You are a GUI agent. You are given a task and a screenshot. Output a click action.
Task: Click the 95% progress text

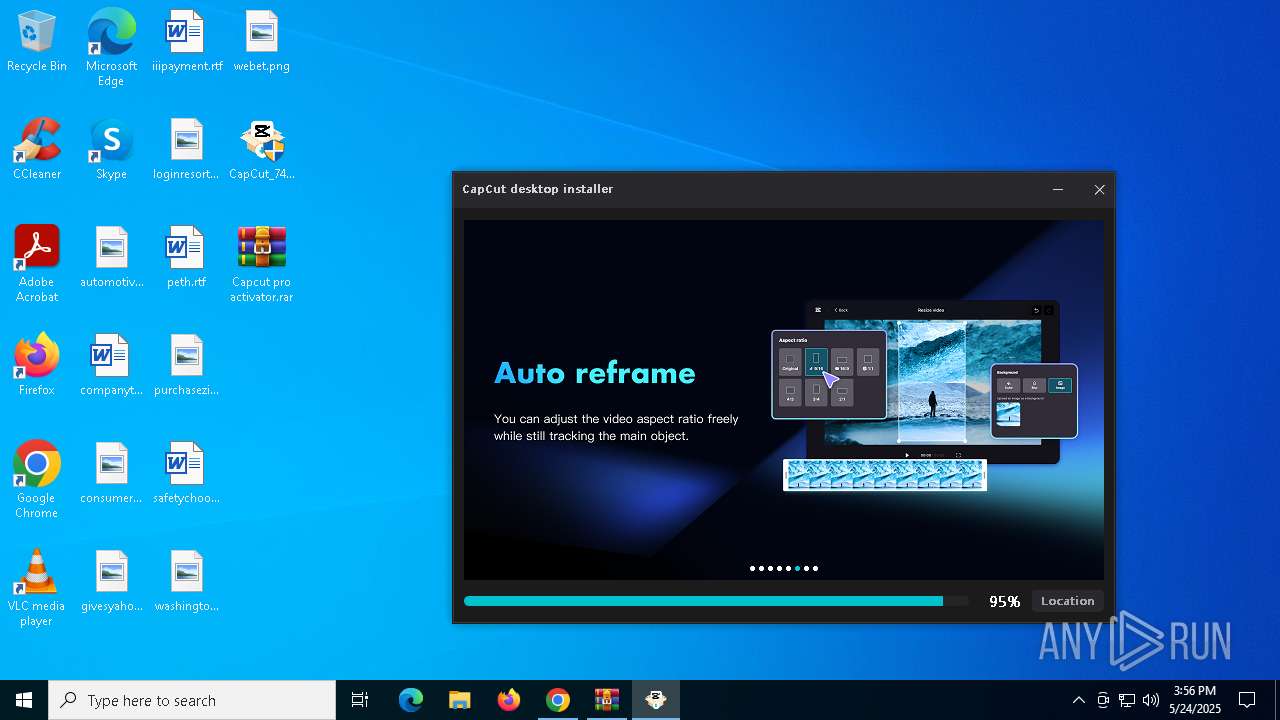coord(1004,601)
